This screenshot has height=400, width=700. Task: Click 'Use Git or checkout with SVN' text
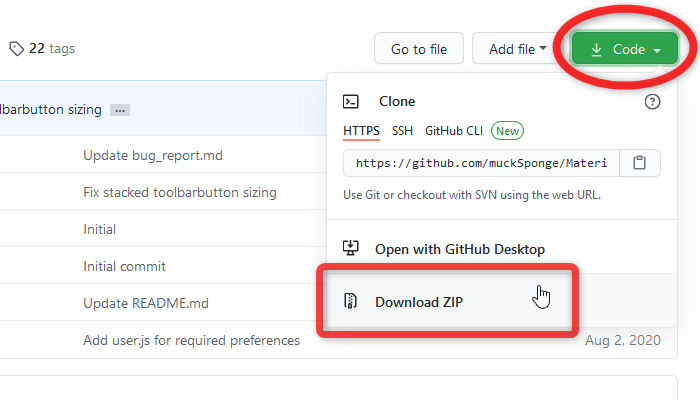[x=472, y=195]
